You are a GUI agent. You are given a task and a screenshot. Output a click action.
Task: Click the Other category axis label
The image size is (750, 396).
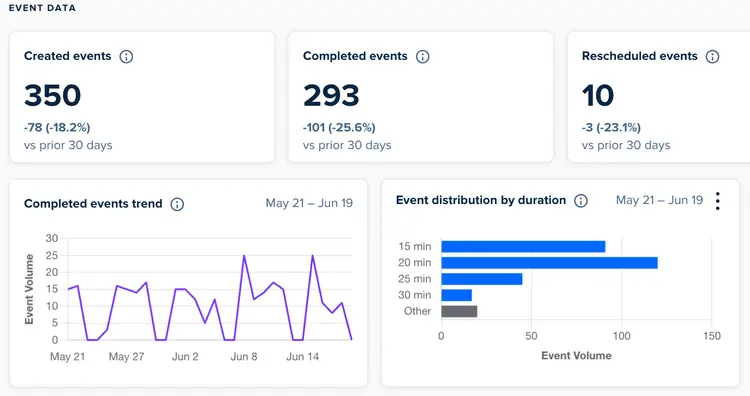[x=418, y=311]
